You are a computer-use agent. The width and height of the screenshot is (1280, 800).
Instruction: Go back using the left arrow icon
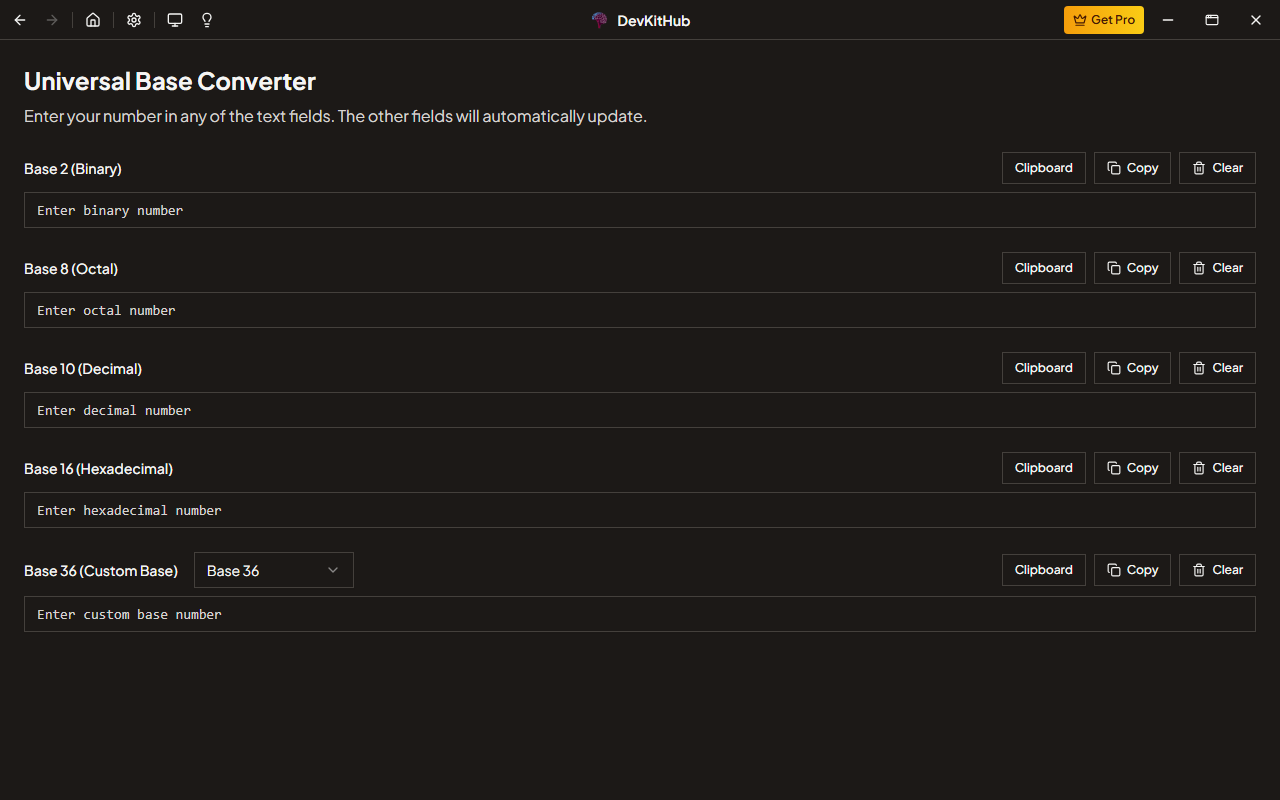[20, 20]
